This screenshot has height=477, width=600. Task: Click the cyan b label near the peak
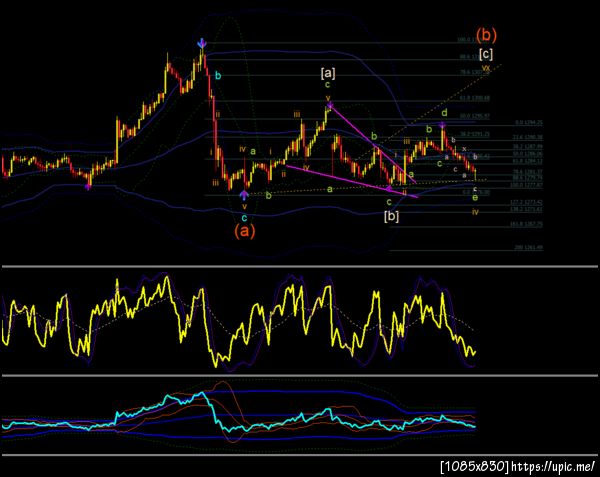(218, 76)
